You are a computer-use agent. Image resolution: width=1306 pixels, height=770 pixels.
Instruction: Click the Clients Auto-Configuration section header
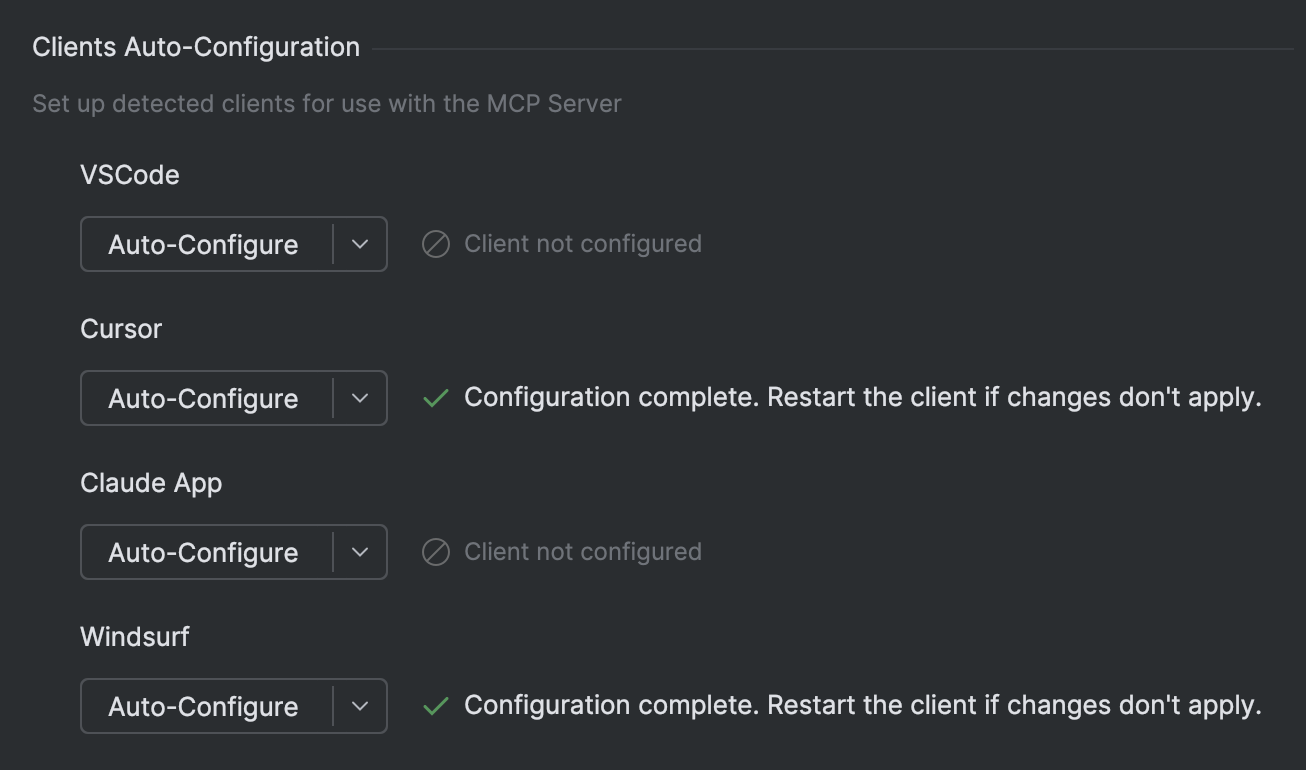(x=196, y=47)
